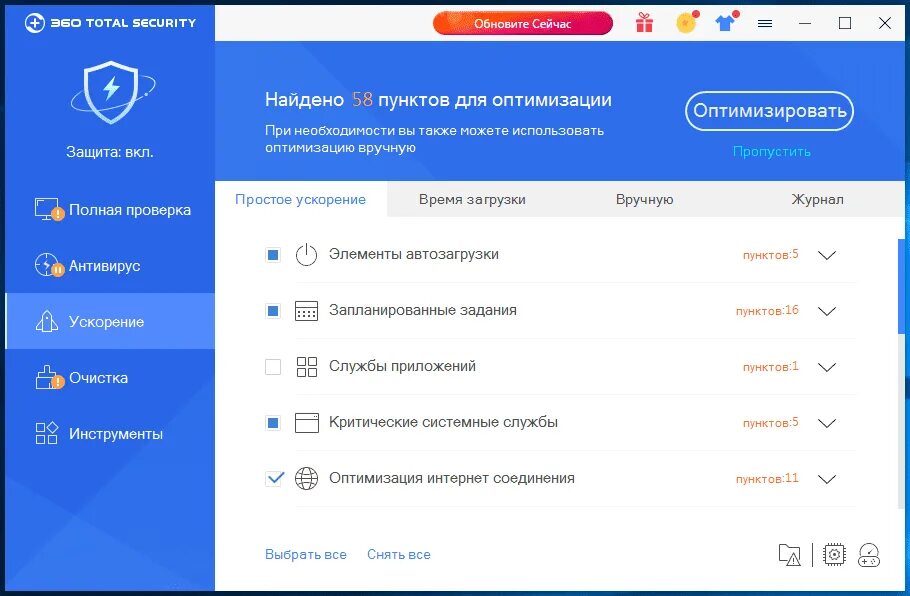Switch to the Время загрузки tab
Viewport: 910px width, 596px height.
[472, 199]
